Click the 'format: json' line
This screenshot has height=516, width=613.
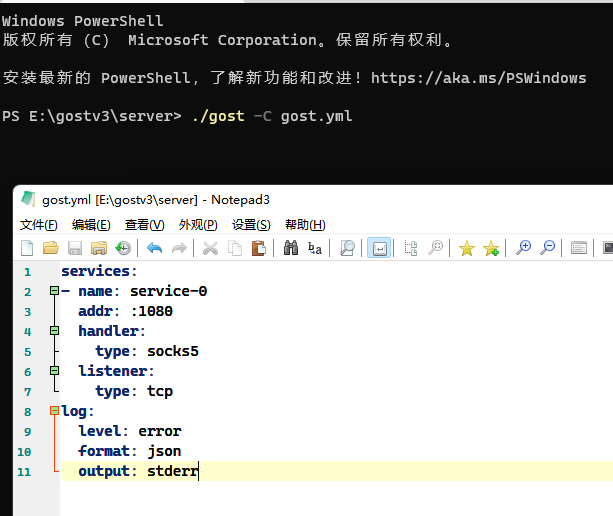pyautogui.click(x=130, y=451)
